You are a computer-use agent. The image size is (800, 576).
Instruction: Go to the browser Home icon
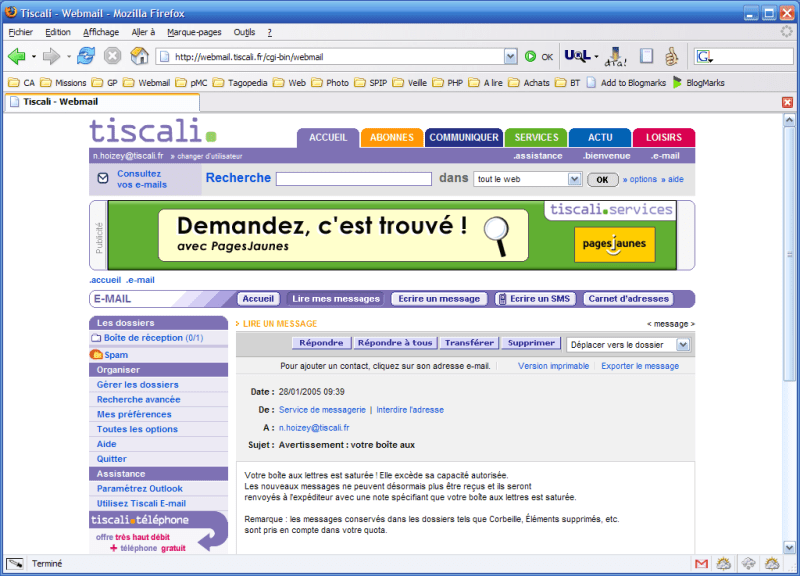(x=139, y=56)
